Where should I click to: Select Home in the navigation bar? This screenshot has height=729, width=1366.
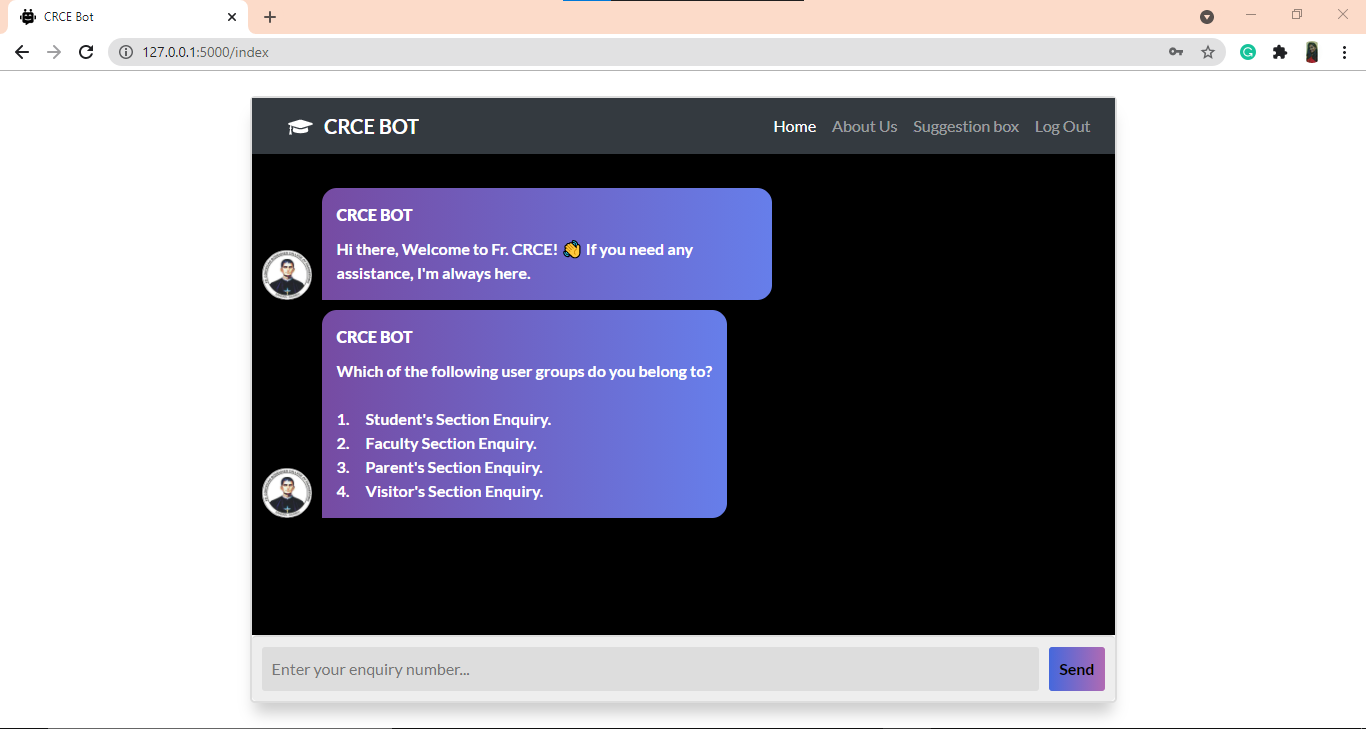794,126
